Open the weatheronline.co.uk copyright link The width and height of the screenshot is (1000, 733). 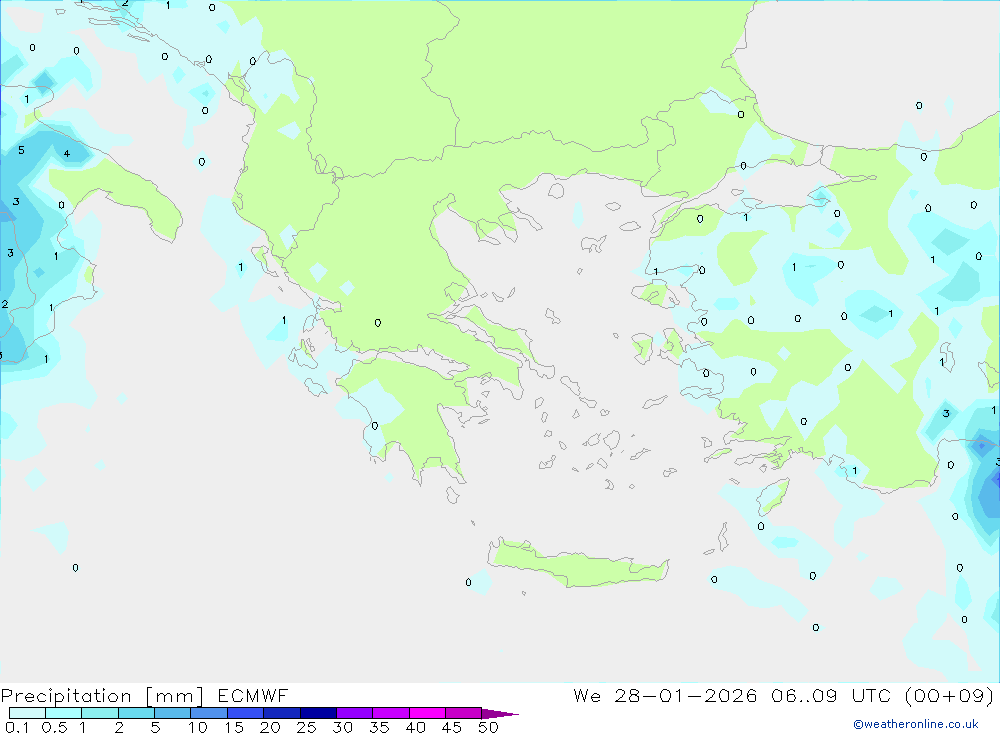point(916,724)
